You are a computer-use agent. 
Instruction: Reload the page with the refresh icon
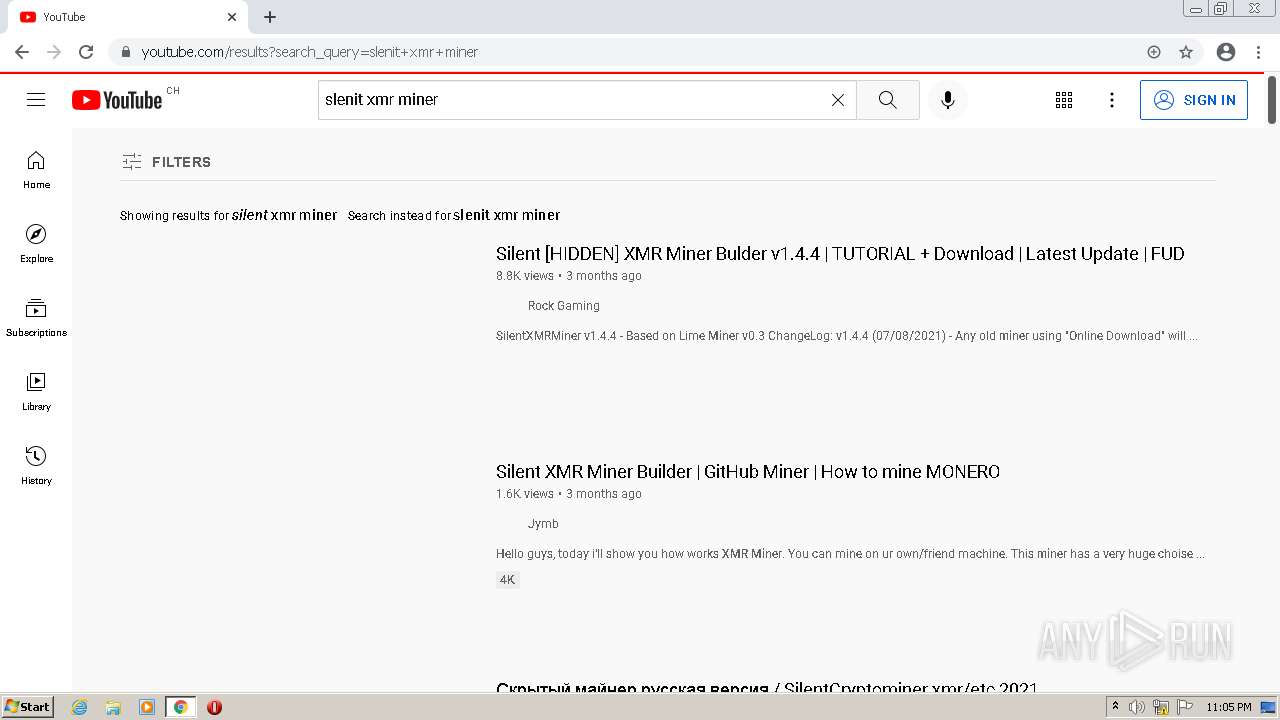[x=86, y=52]
